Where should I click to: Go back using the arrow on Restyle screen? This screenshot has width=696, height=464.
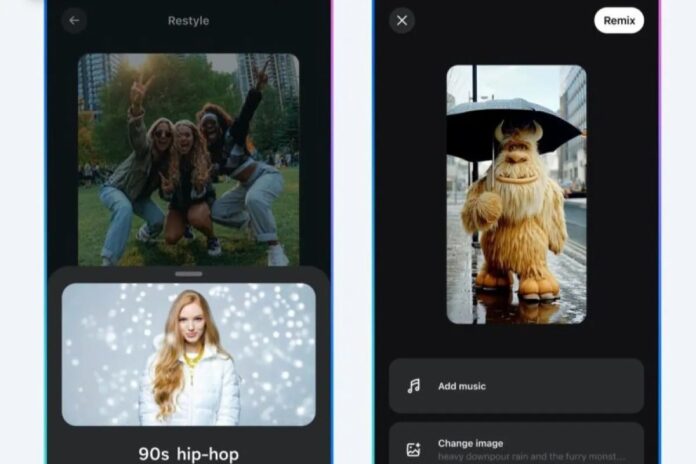[x=74, y=20]
